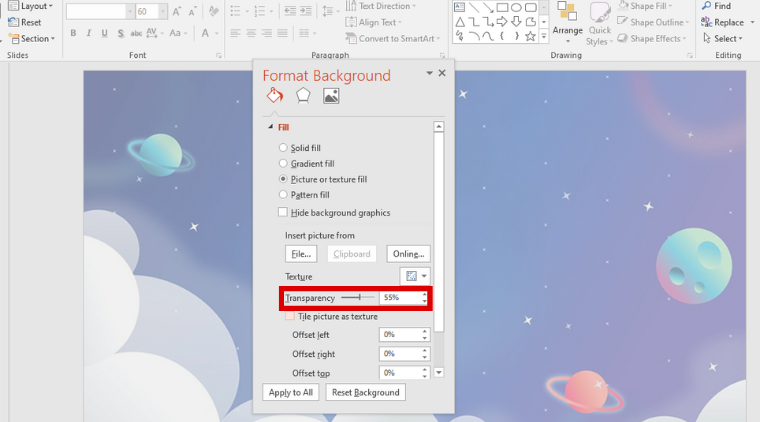Open the Texture picker dropdown
This screenshot has width=760, height=422.
pyautogui.click(x=415, y=276)
